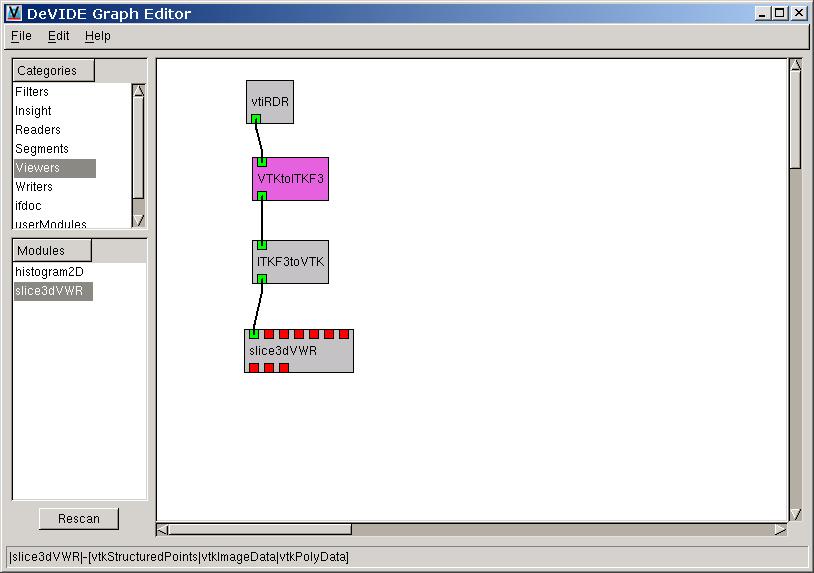Click slice3dVWR third red output port
Viewport: 814px width, 573px height.
click(284, 367)
